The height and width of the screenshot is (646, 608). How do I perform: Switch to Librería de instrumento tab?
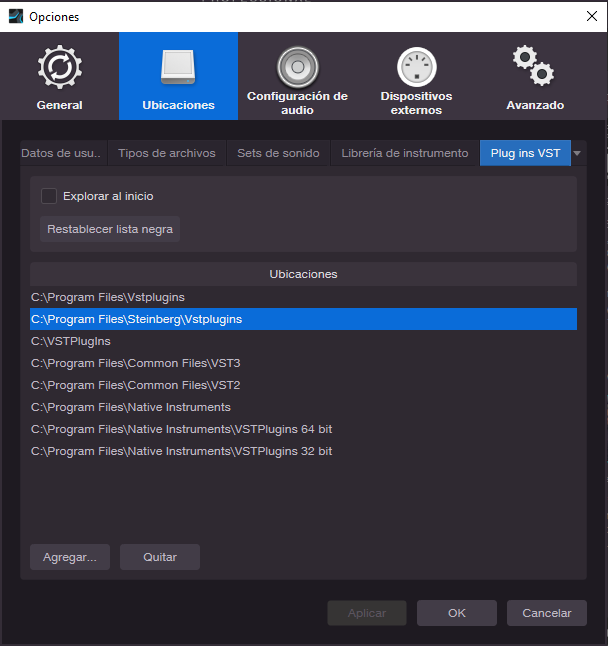[405, 153]
